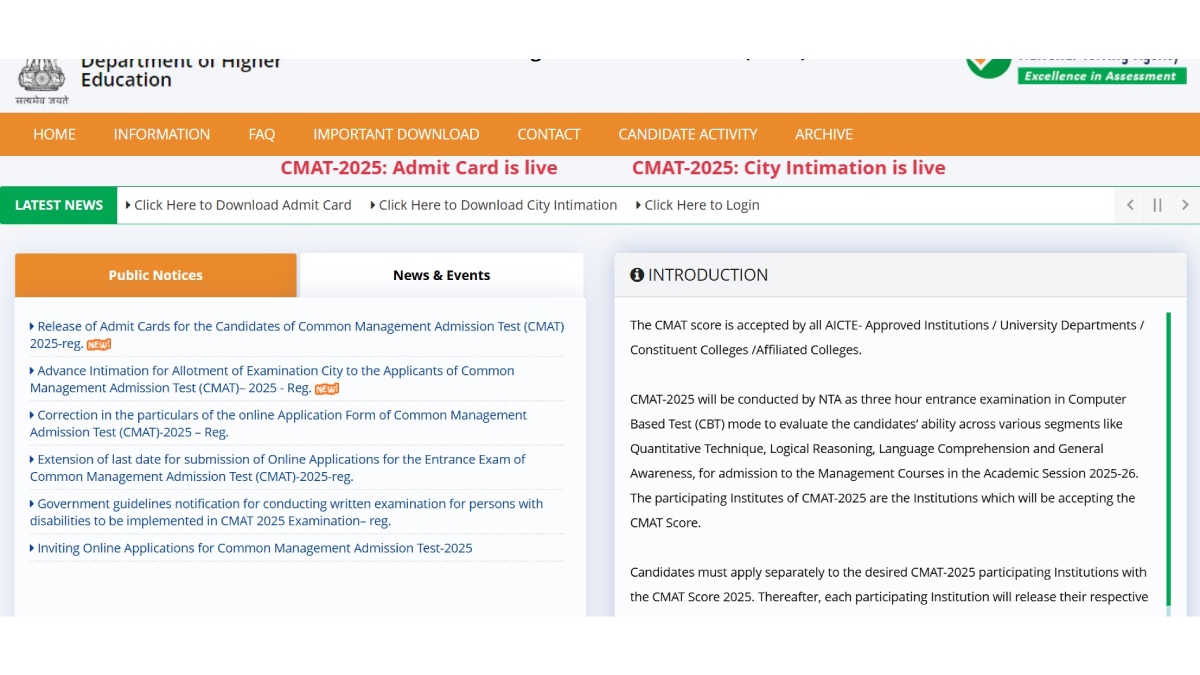Screen dimensions: 1200x675
Task: Click the info icon beside INTRODUCTION heading
Action: (637, 275)
